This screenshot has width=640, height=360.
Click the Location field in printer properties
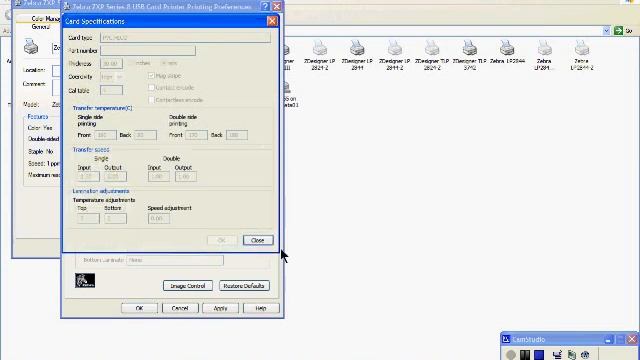coord(56,70)
